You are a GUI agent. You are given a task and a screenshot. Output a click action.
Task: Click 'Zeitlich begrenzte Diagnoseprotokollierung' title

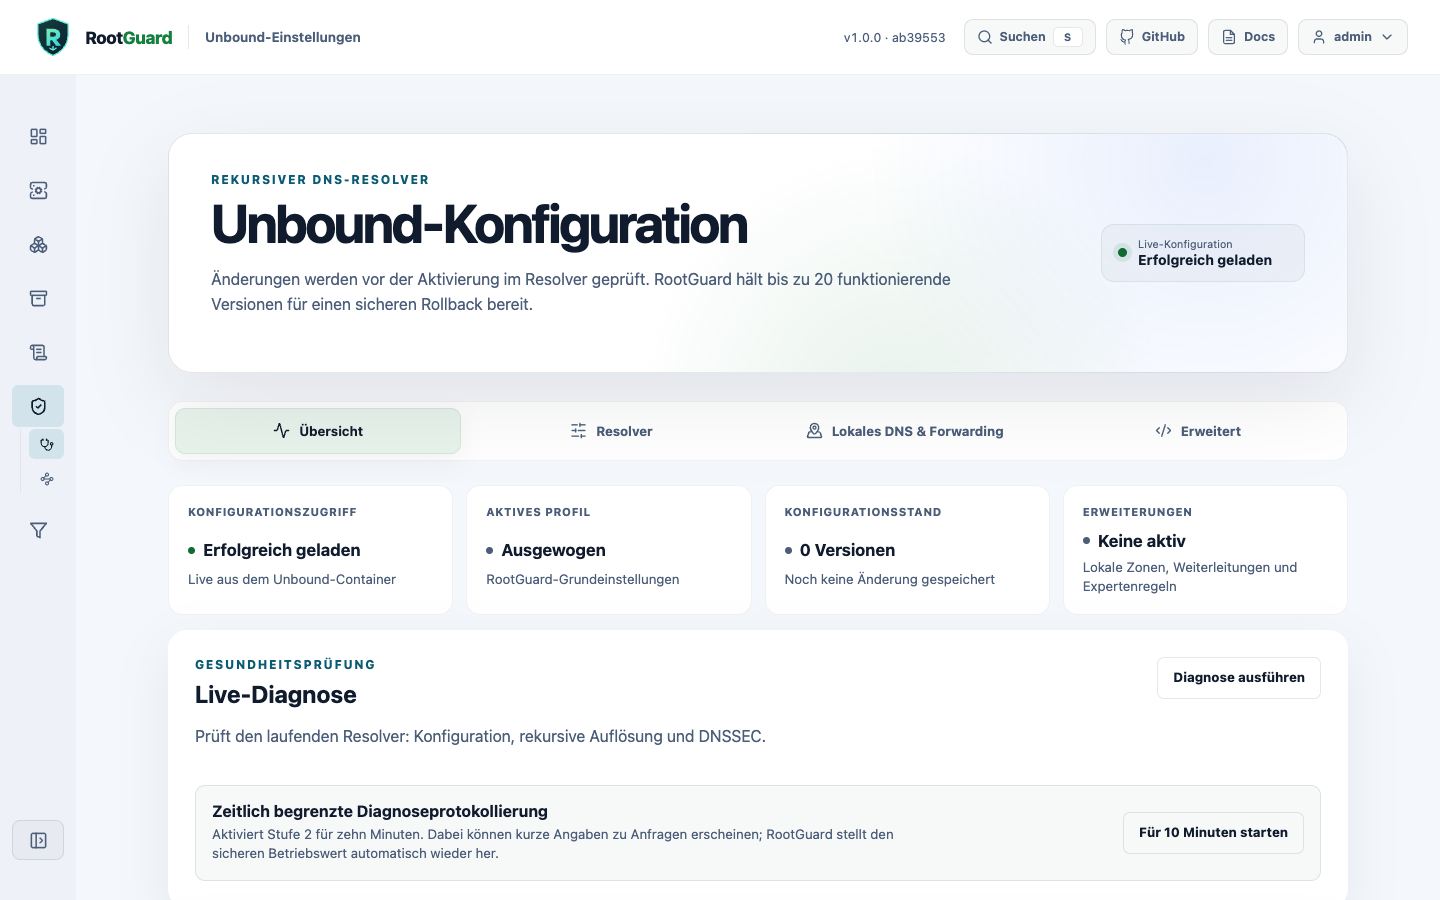pos(380,811)
